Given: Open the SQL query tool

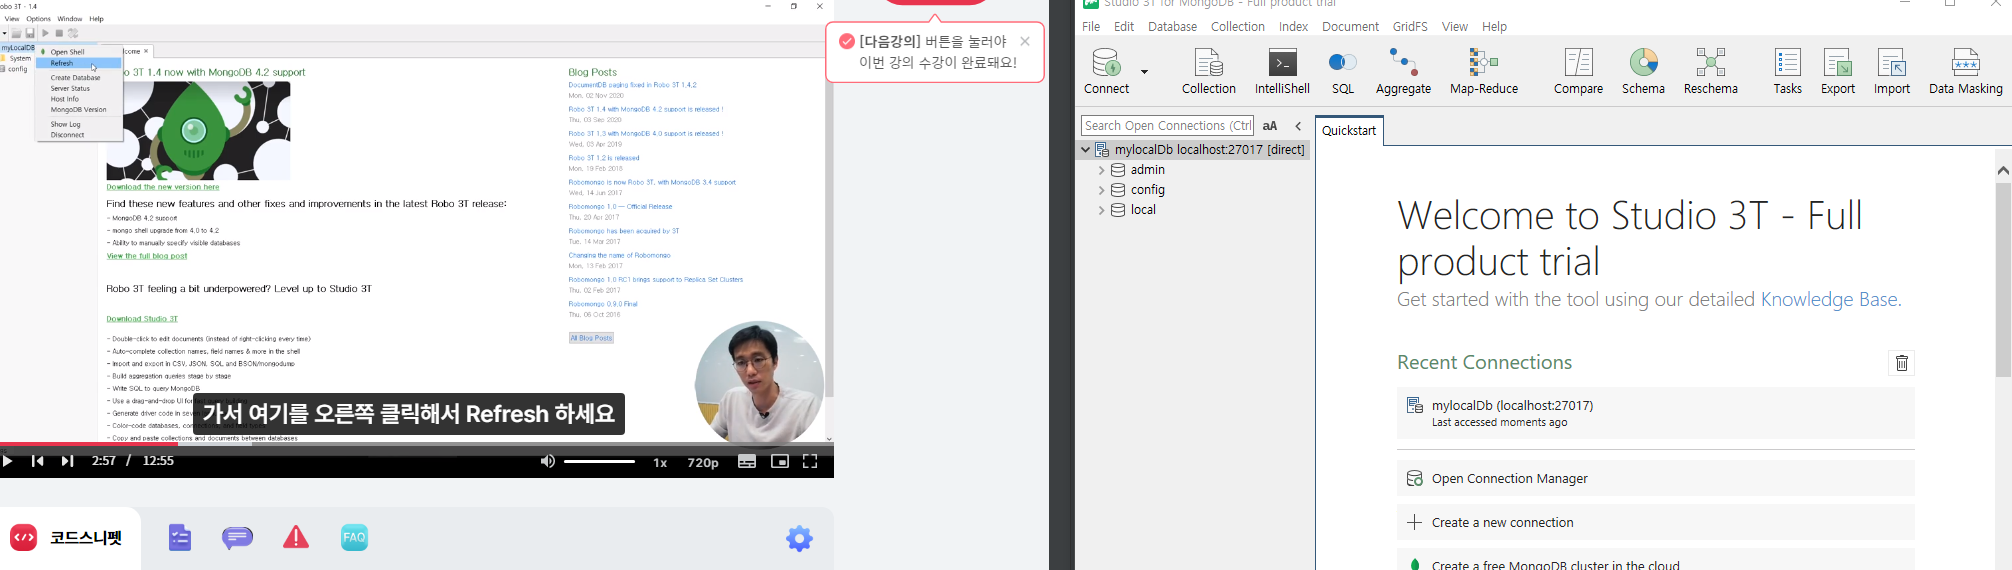Looking at the screenshot, I should (x=1343, y=71).
